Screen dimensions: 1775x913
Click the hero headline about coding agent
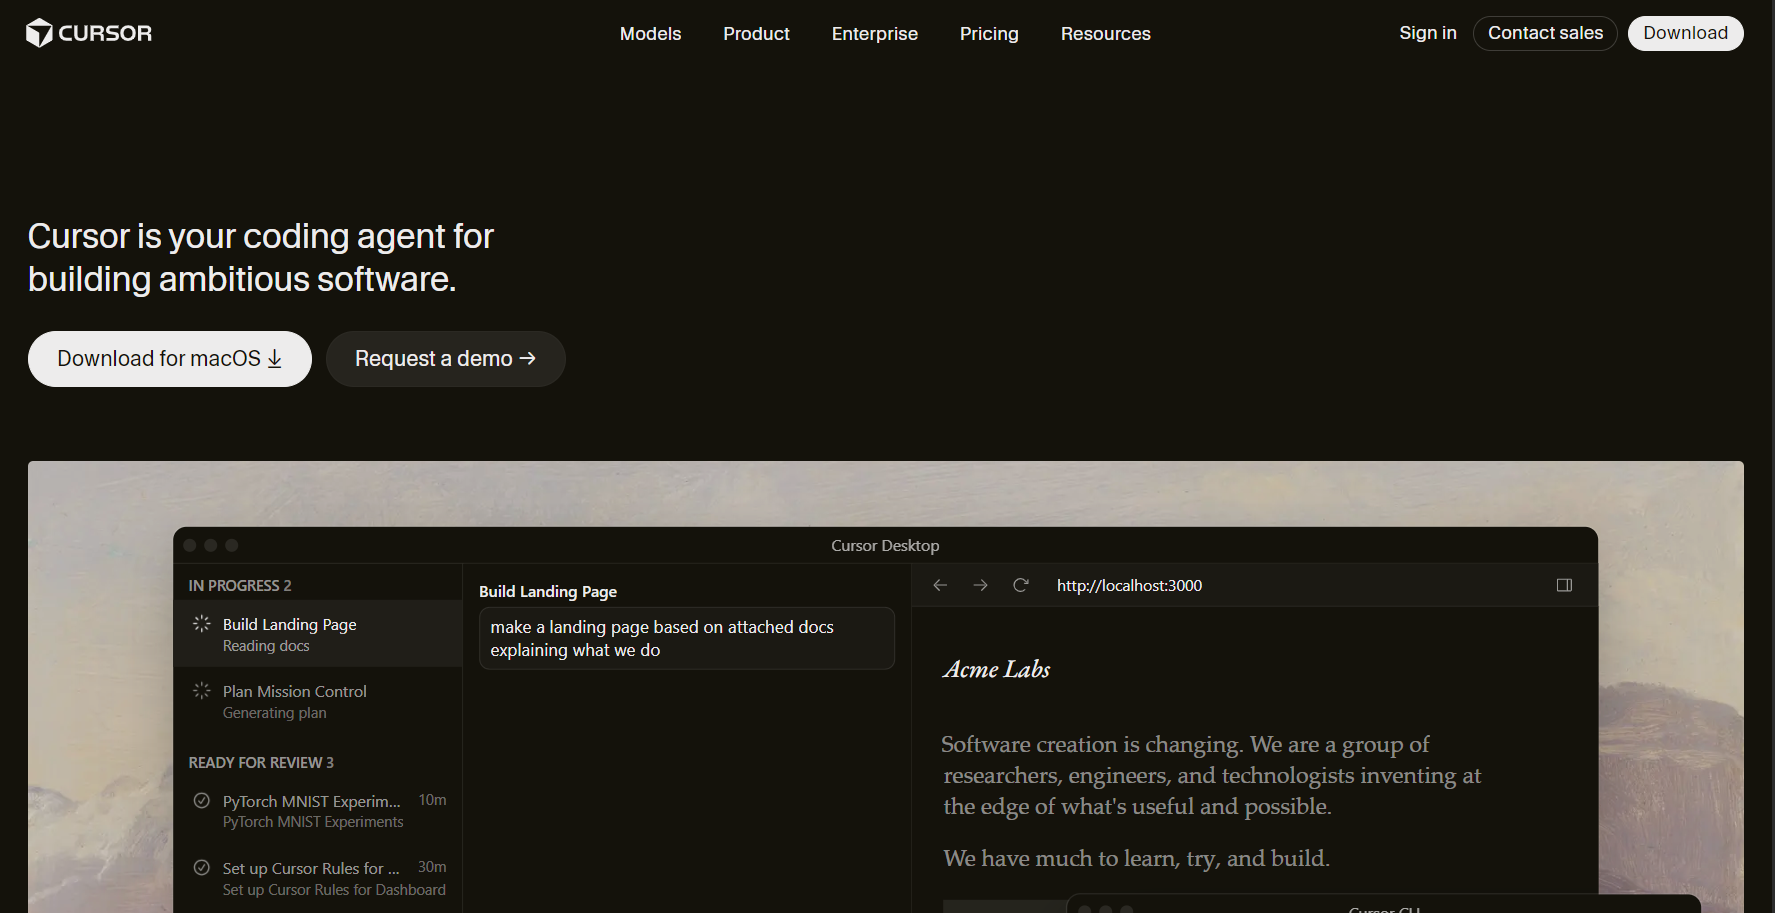tap(261, 257)
